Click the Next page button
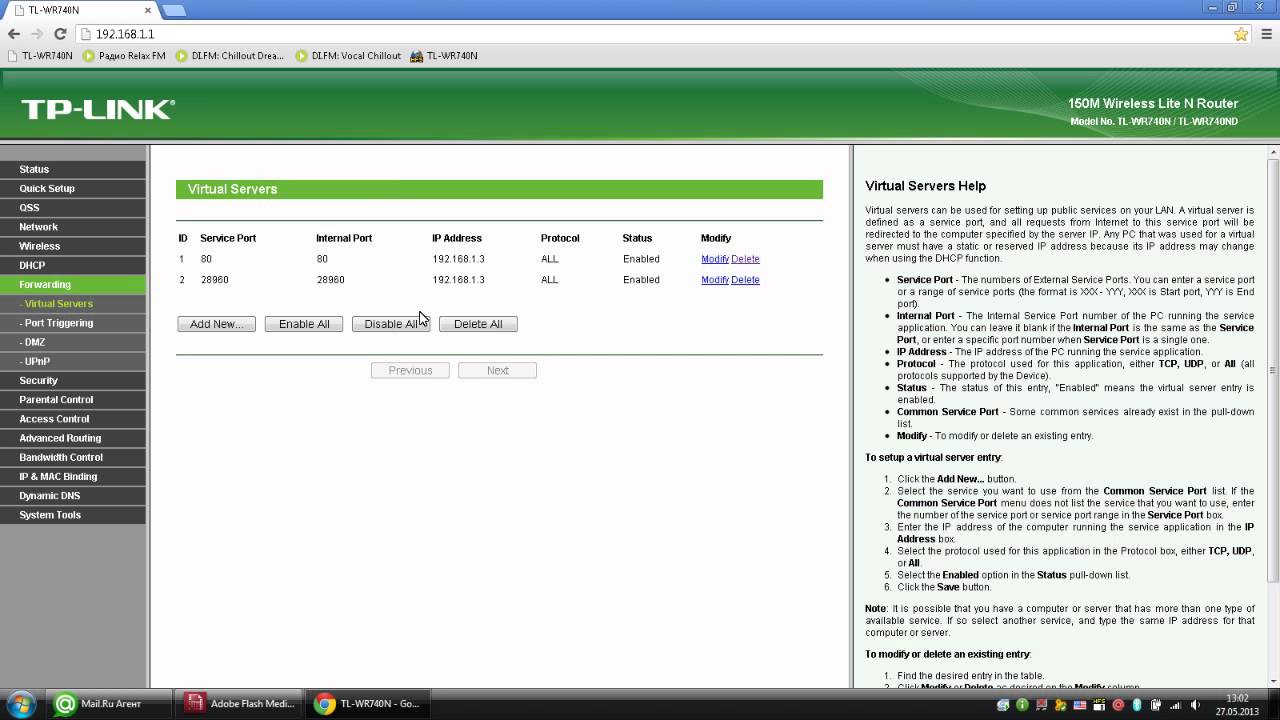This screenshot has height=720, width=1280. [x=497, y=370]
